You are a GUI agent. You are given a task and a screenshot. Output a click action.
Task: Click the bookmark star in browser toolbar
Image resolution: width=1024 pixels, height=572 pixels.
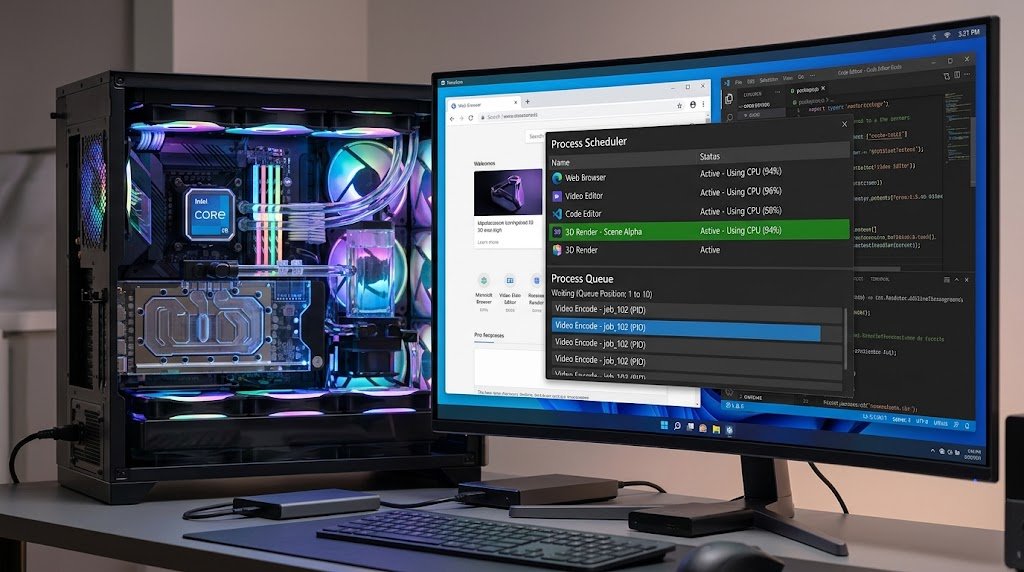pos(679,106)
